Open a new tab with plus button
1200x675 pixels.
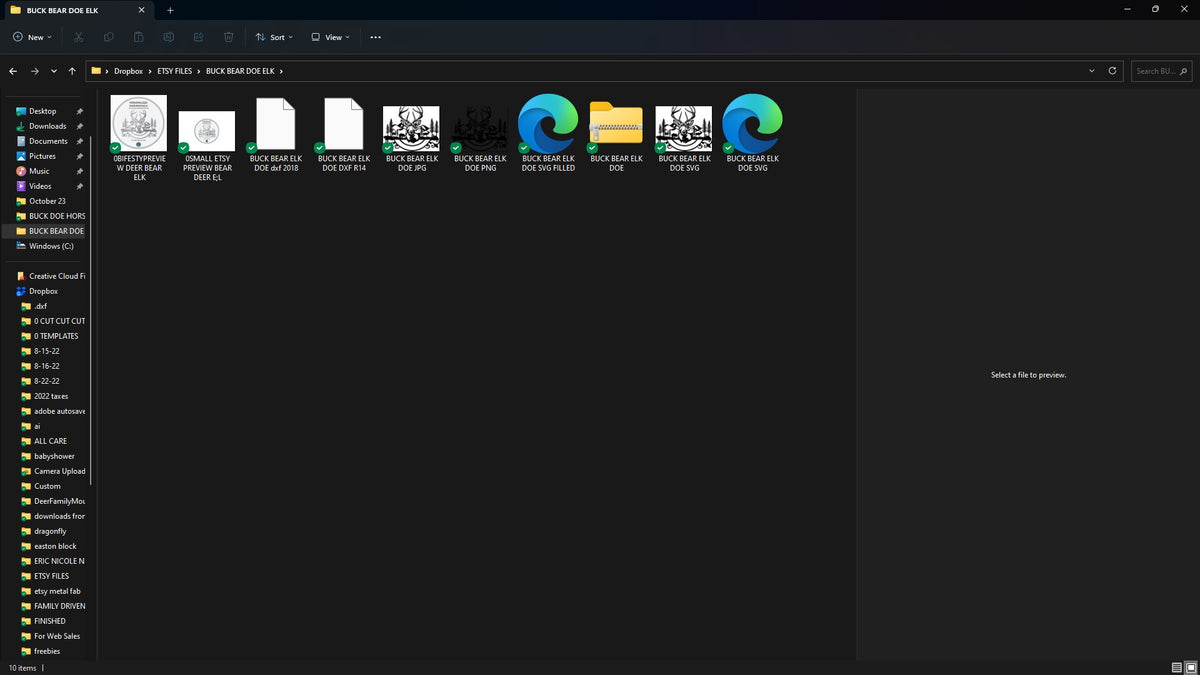click(170, 10)
